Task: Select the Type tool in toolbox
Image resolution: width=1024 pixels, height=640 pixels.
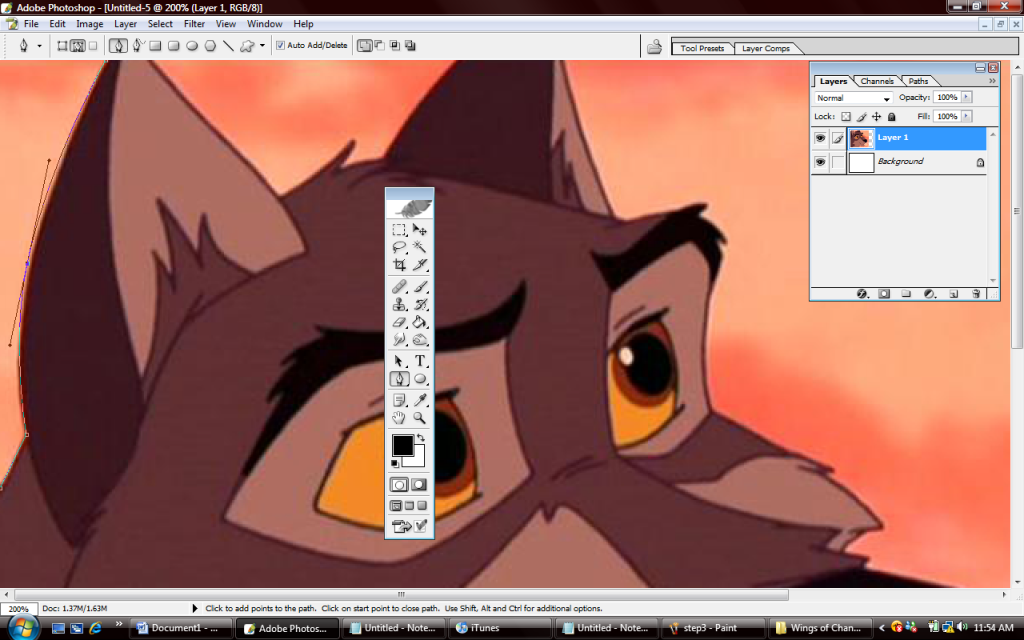Action: click(420, 360)
